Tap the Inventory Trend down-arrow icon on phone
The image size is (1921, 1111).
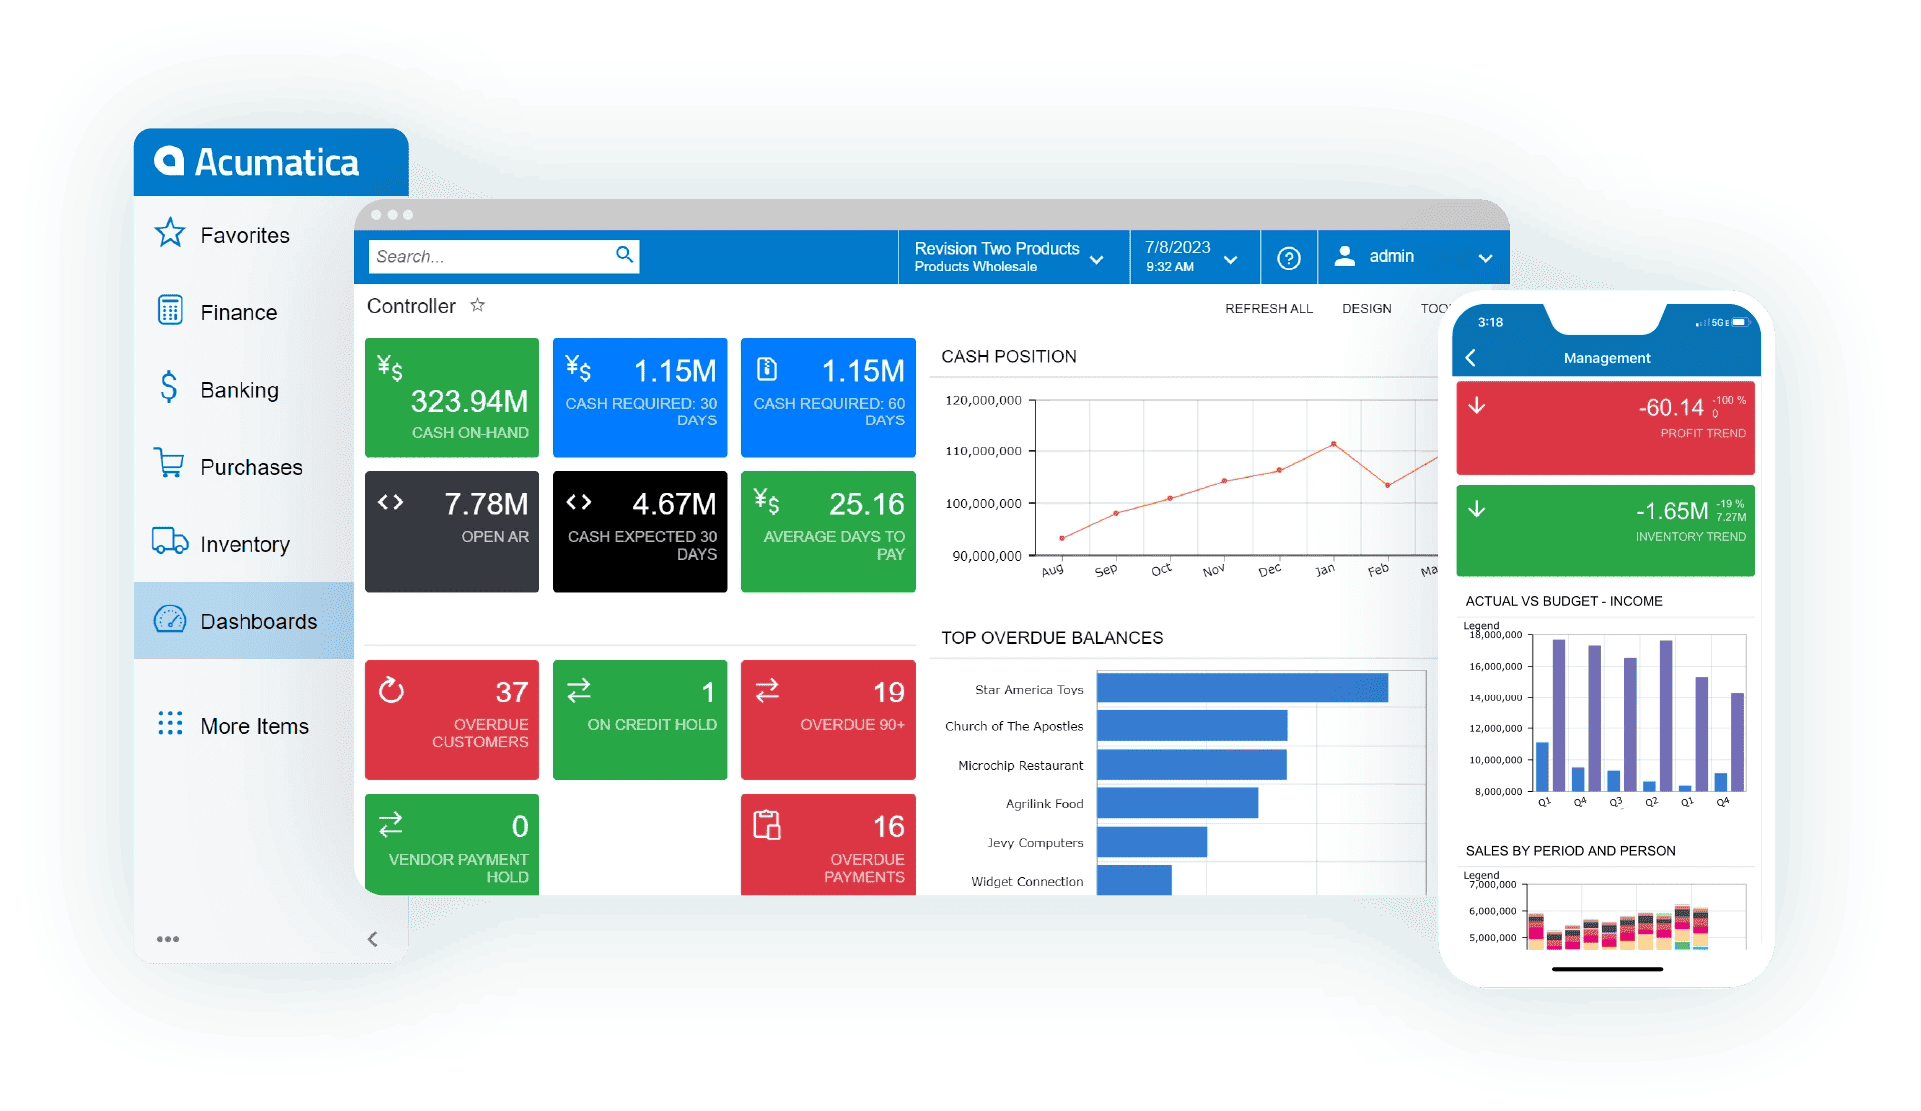click(1476, 508)
